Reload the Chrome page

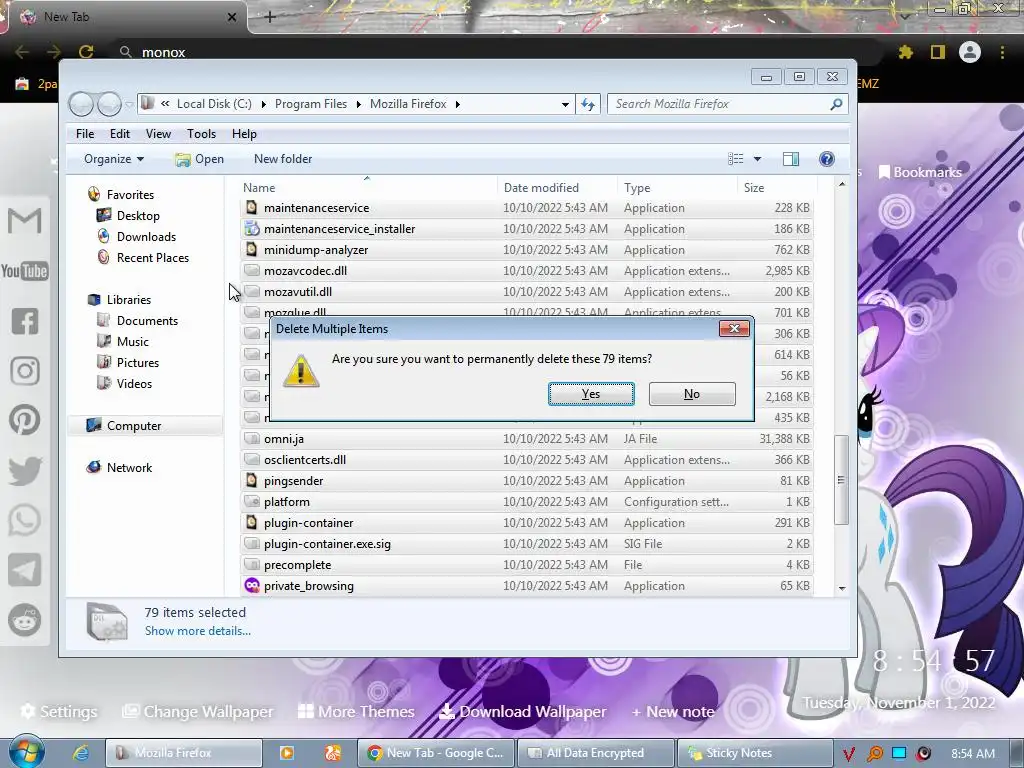[86, 52]
